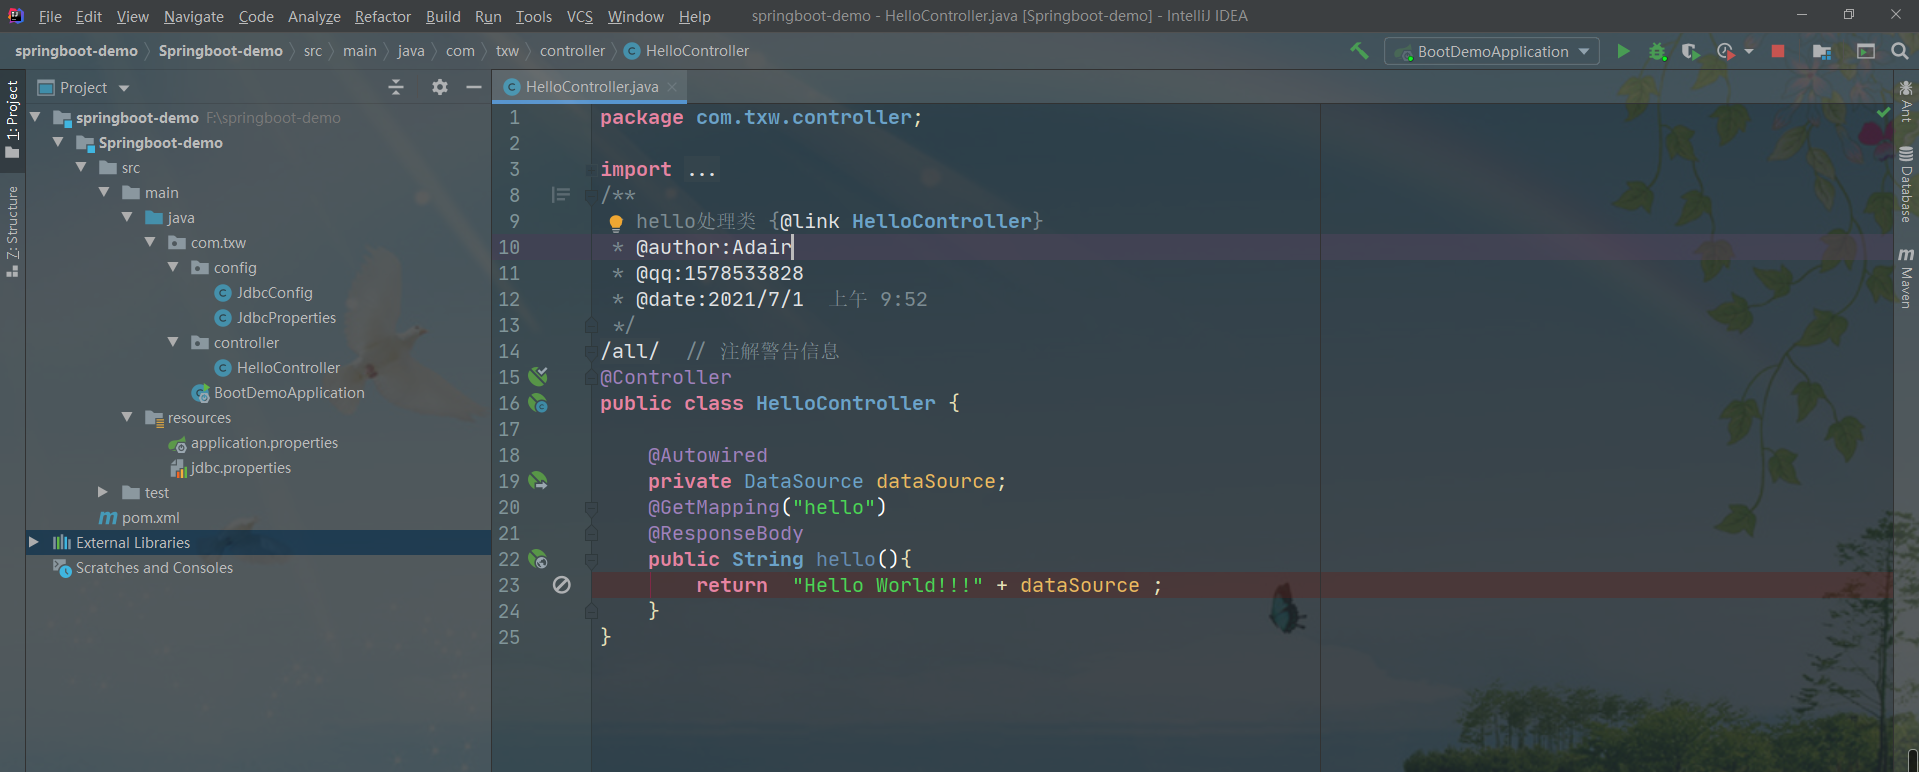The height and width of the screenshot is (772, 1919).
Task: Open the Navigate menu
Action: pyautogui.click(x=194, y=16)
